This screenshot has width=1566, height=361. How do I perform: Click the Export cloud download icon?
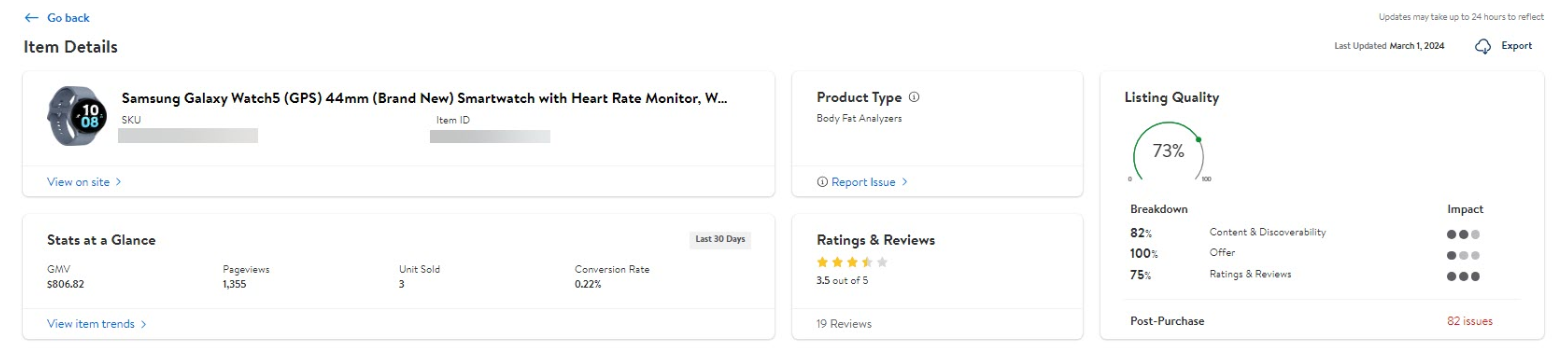coord(1483,46)
